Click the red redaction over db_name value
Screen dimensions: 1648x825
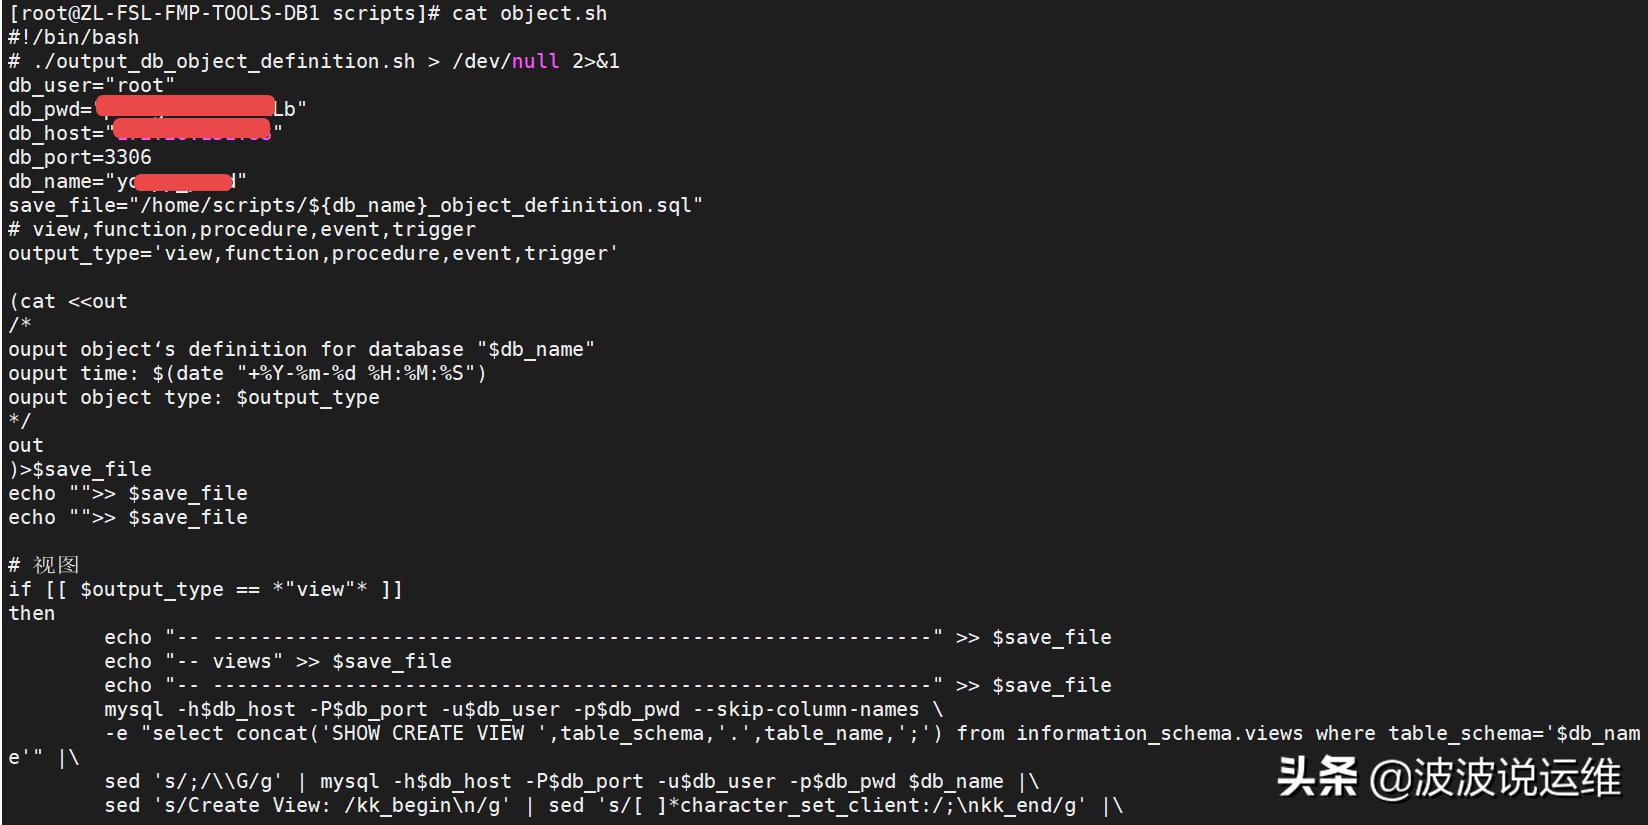click(184, 181)
